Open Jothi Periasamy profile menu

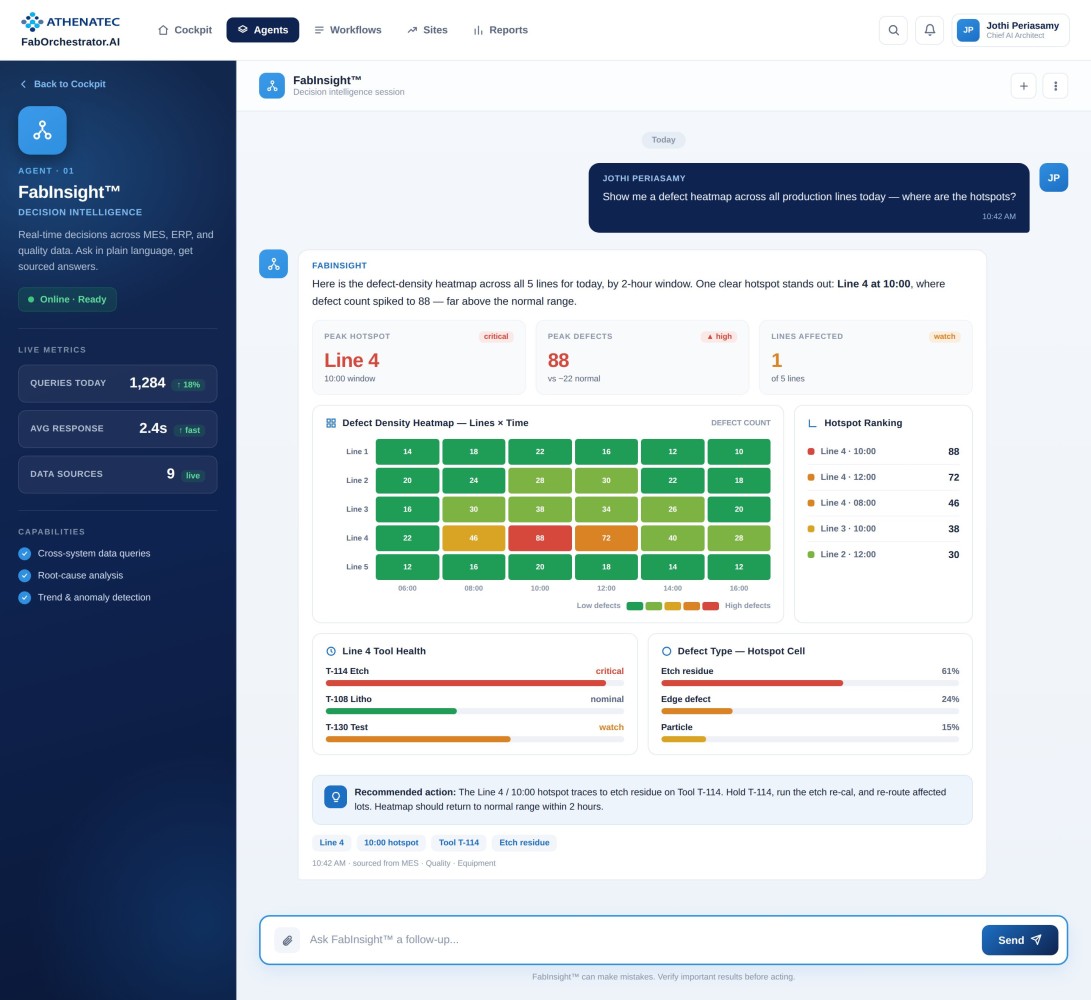point(1010,31)
